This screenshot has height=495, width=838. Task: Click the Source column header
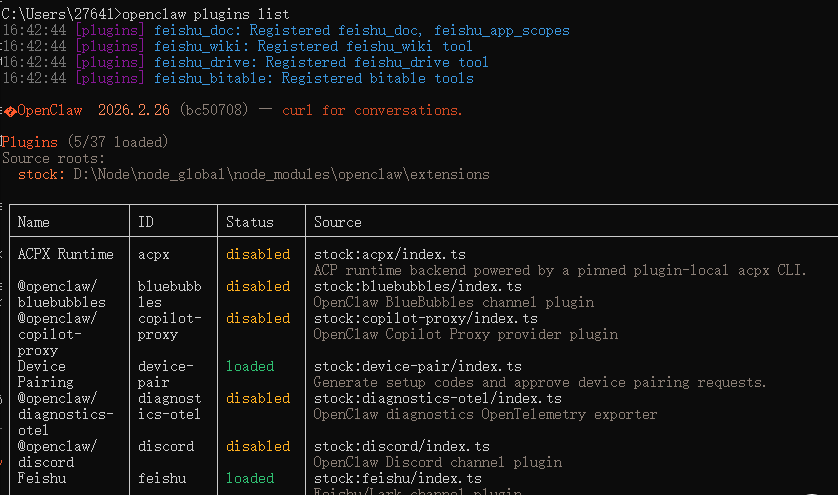338,222
